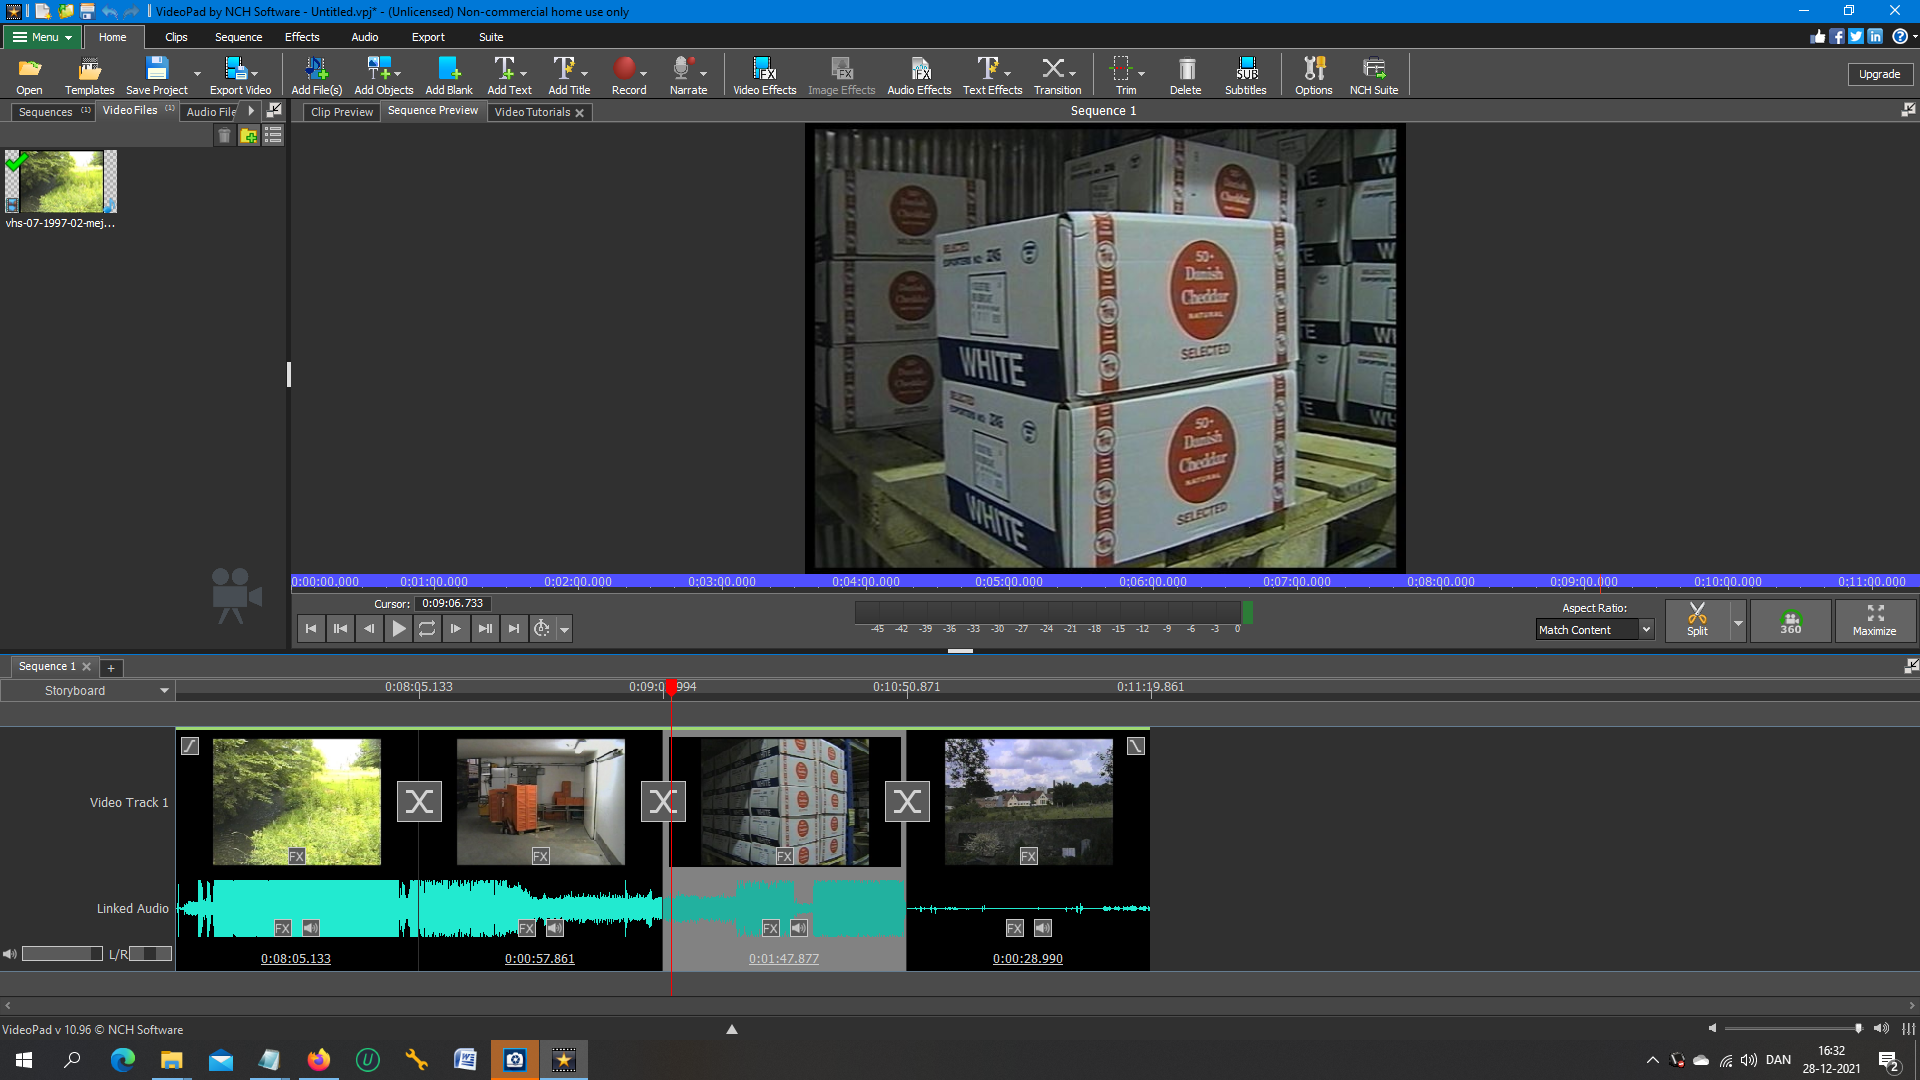Screen dimensions: 1920x1080
Task: Click the Add File(s) icon
Action: point(316,75)
